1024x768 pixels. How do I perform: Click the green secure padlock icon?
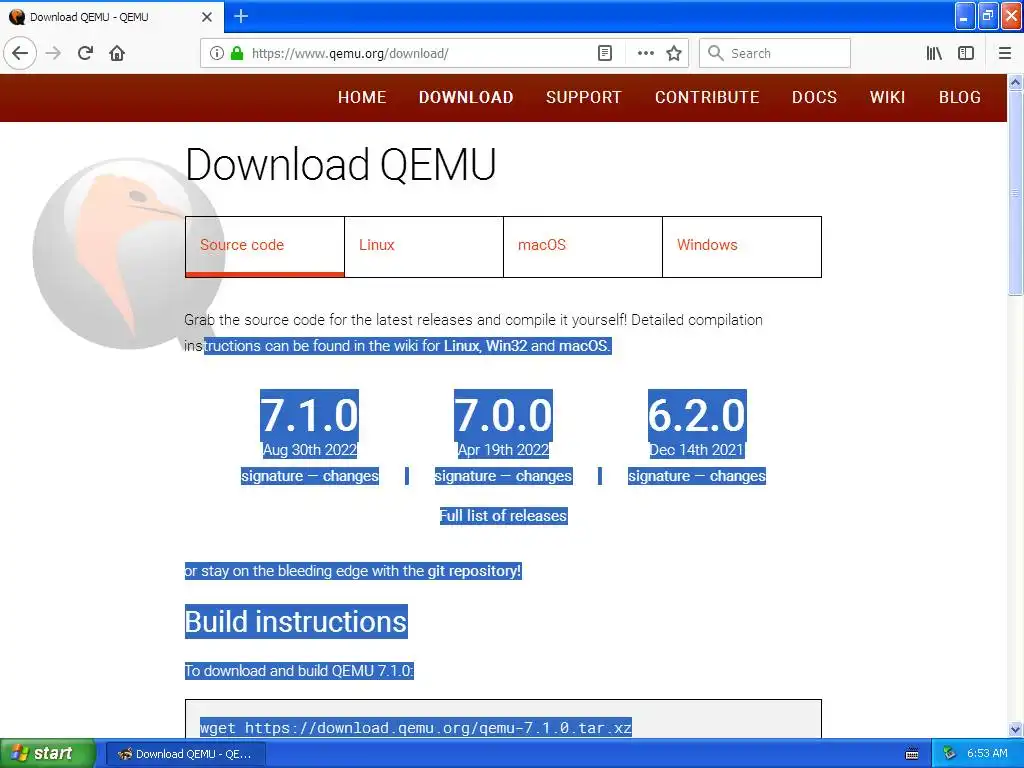237,53
